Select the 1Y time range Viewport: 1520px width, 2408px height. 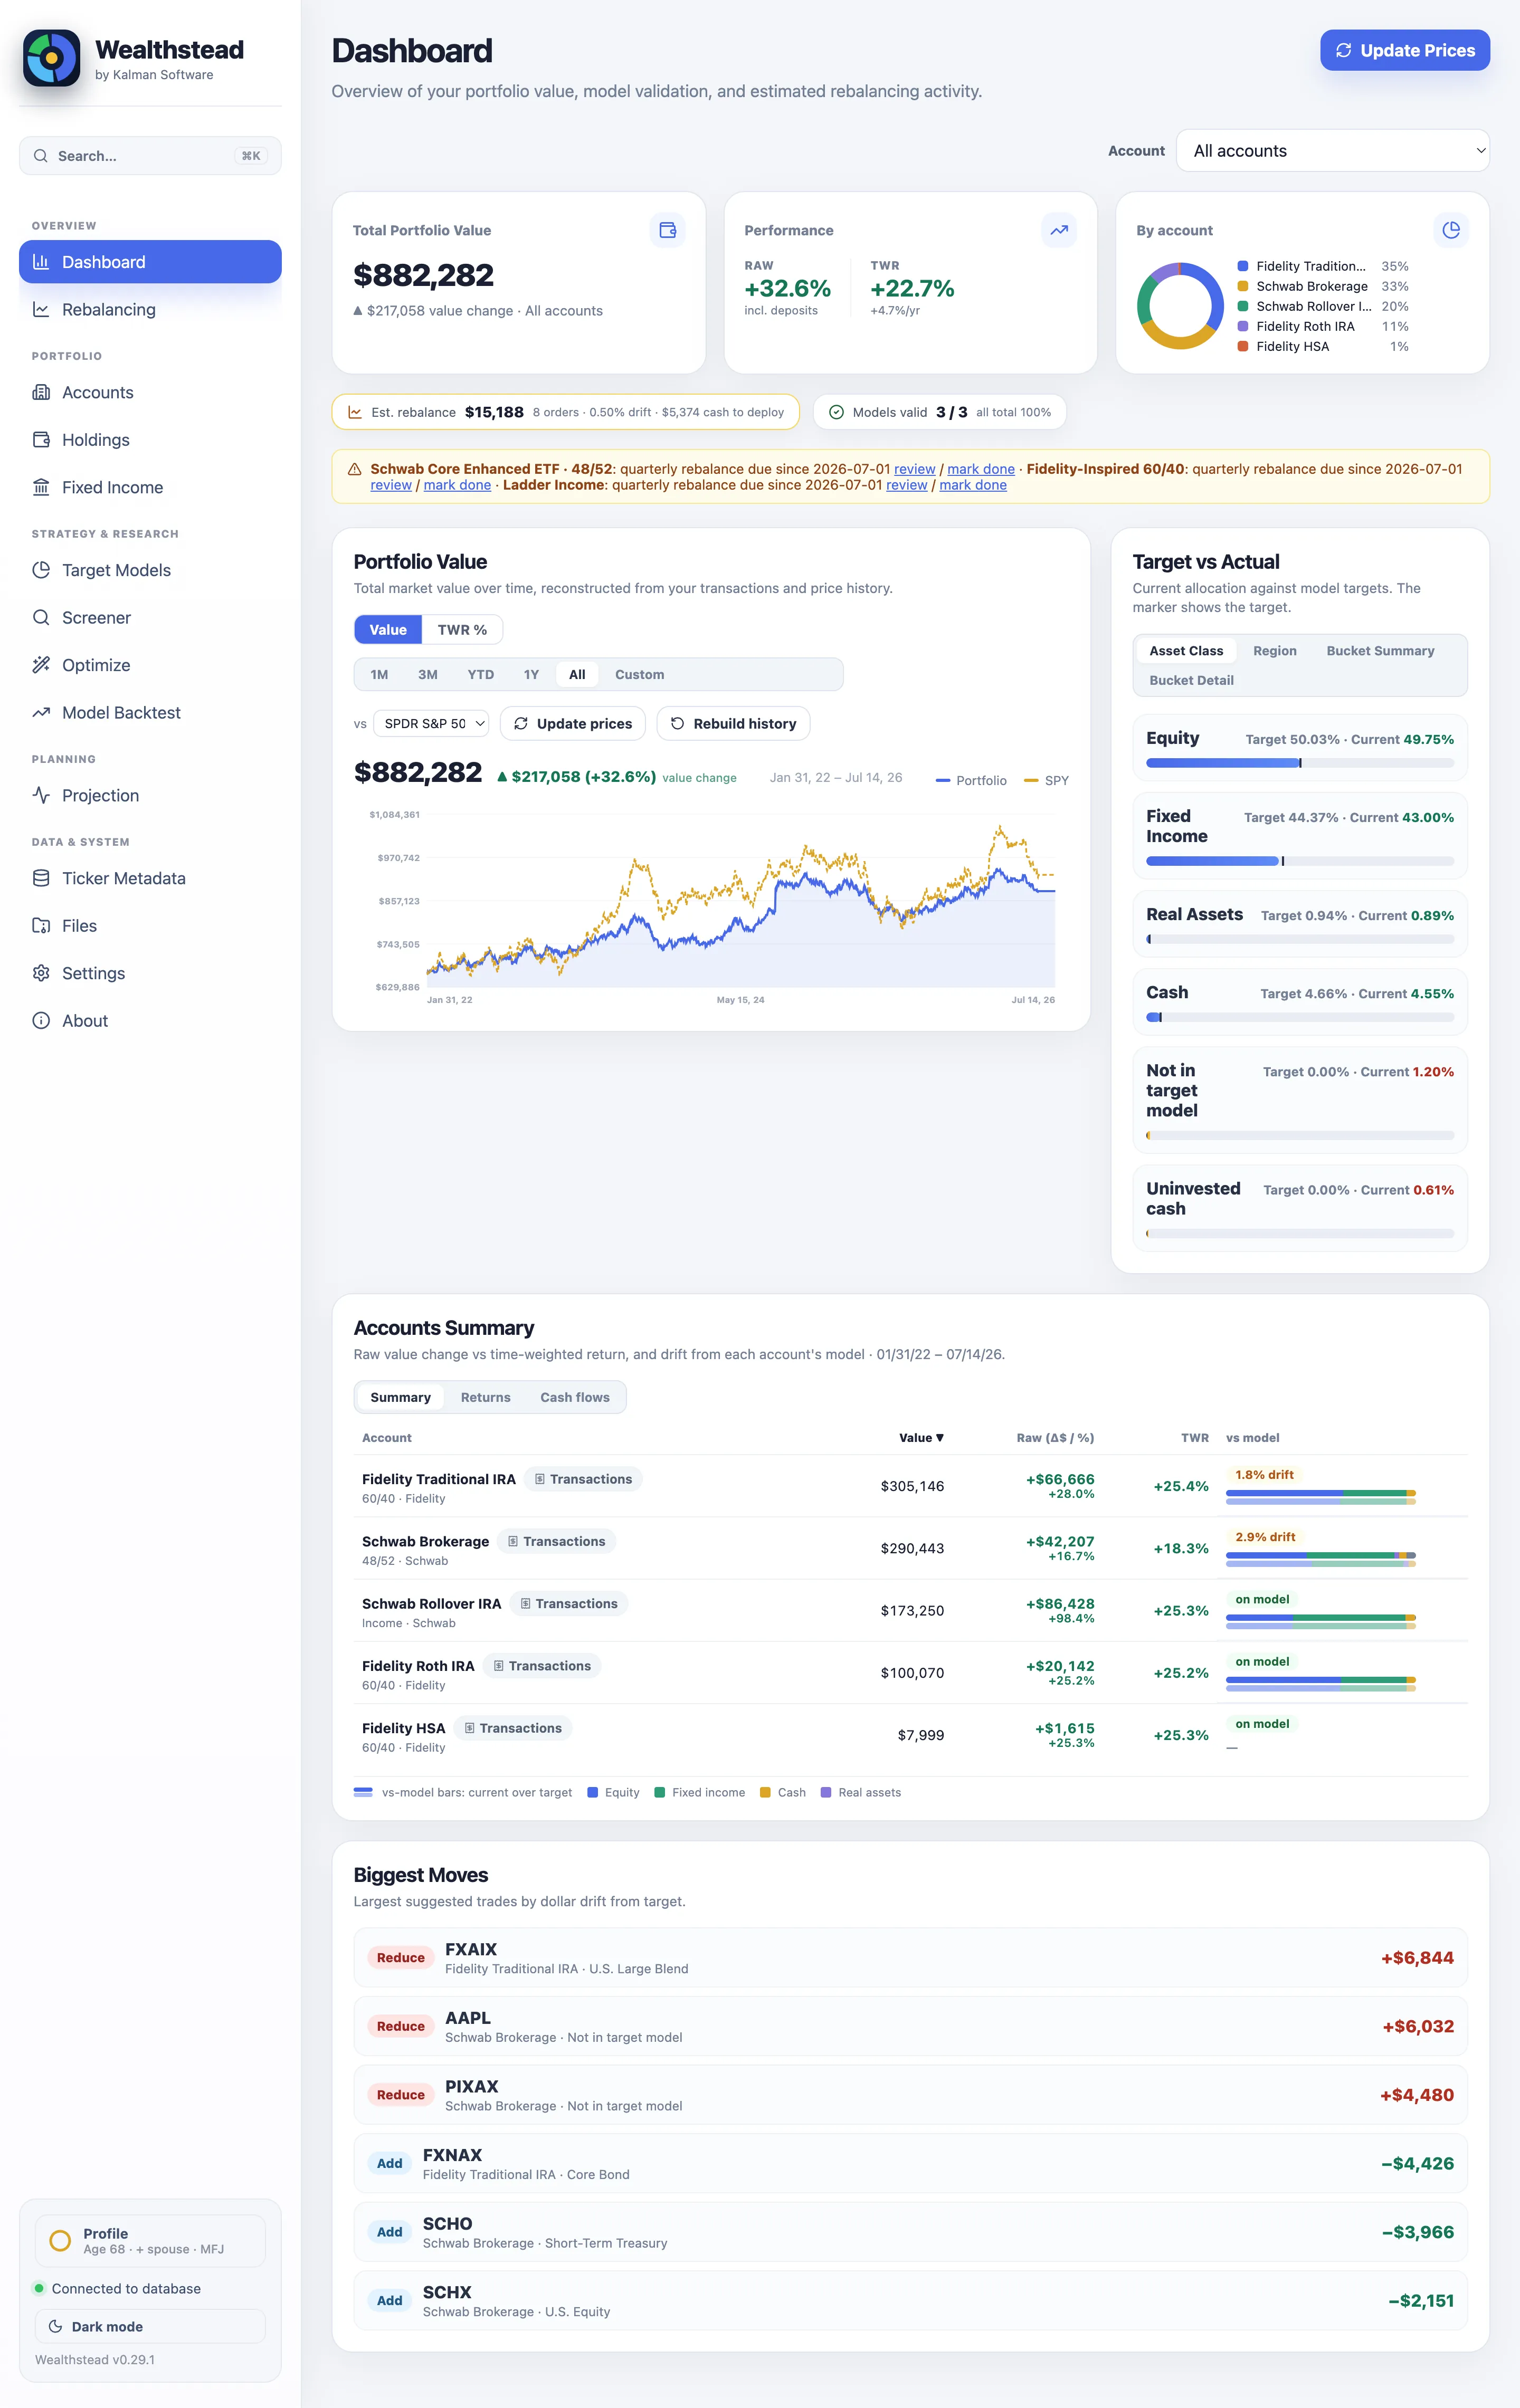[531, 675]
